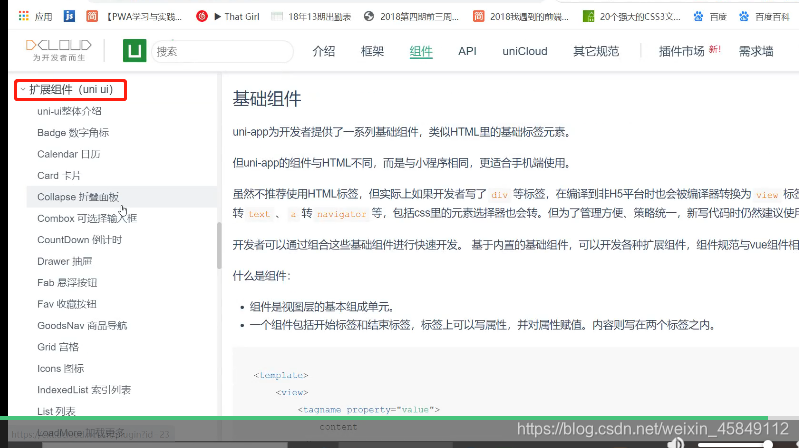The width and height of the screenshot is (799, 448).
Task: Open the blue JS bookmark icon
Action: point(69,16)
